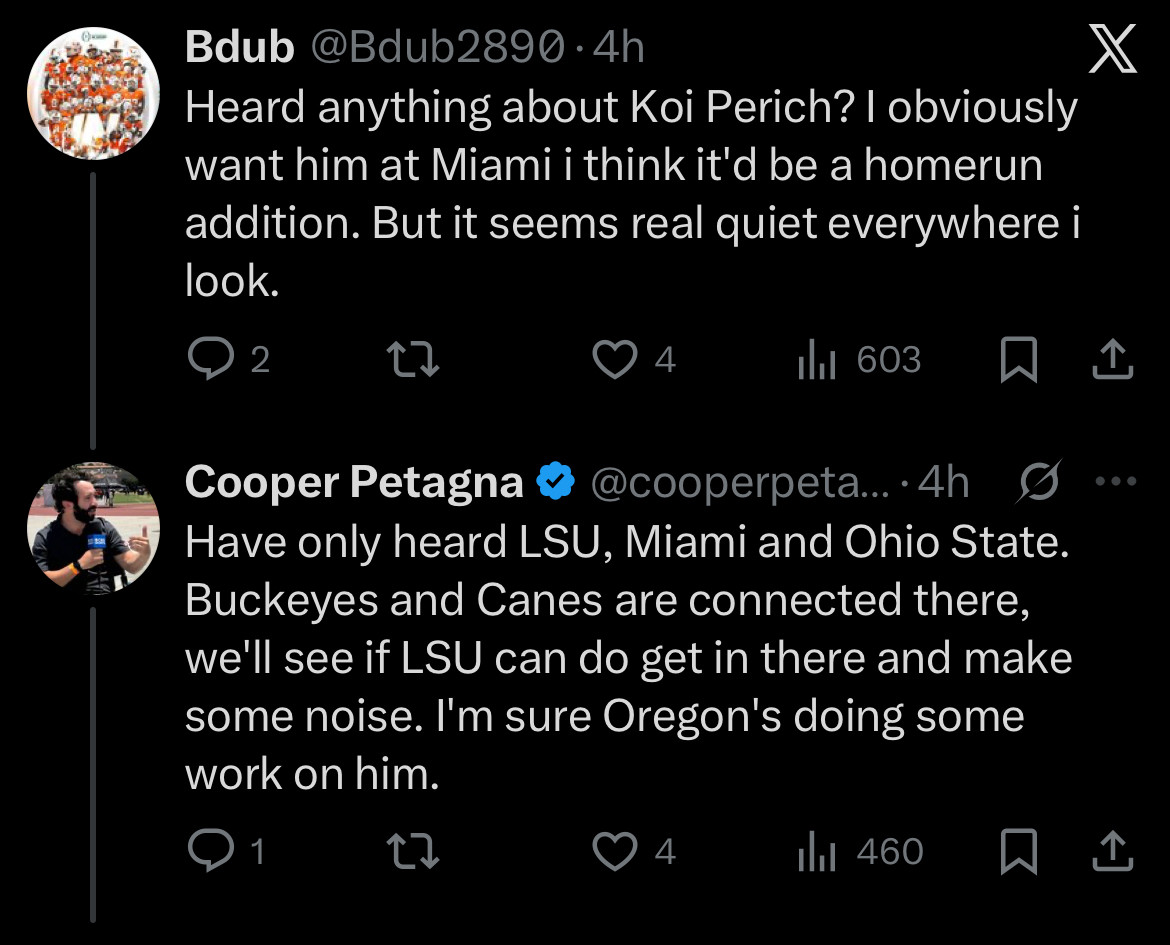Screen dimensions: 1170x945
Task: Open Cooper Petagna's profile name link
Action: (x=354, y=483)
